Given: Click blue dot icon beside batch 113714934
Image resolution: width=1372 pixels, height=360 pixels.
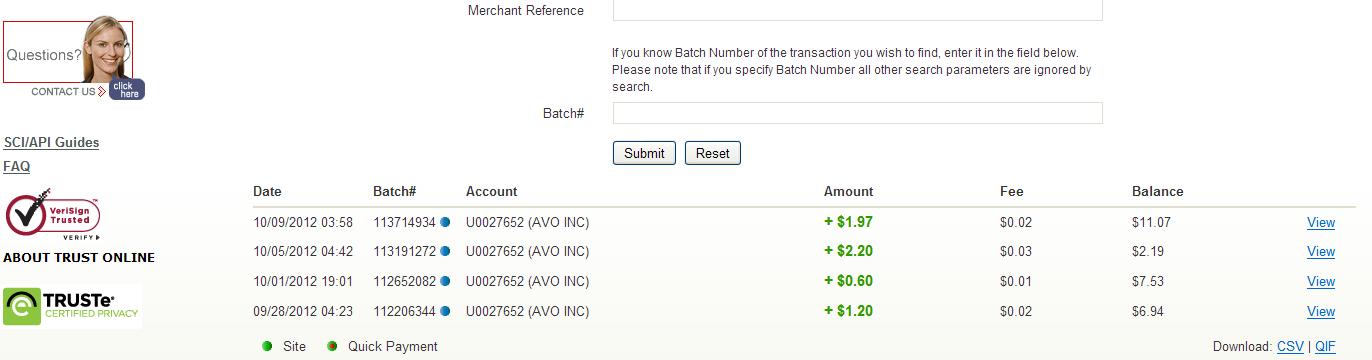Looking at the screenshot, I should pyautogui.click(x=445, y=222).
